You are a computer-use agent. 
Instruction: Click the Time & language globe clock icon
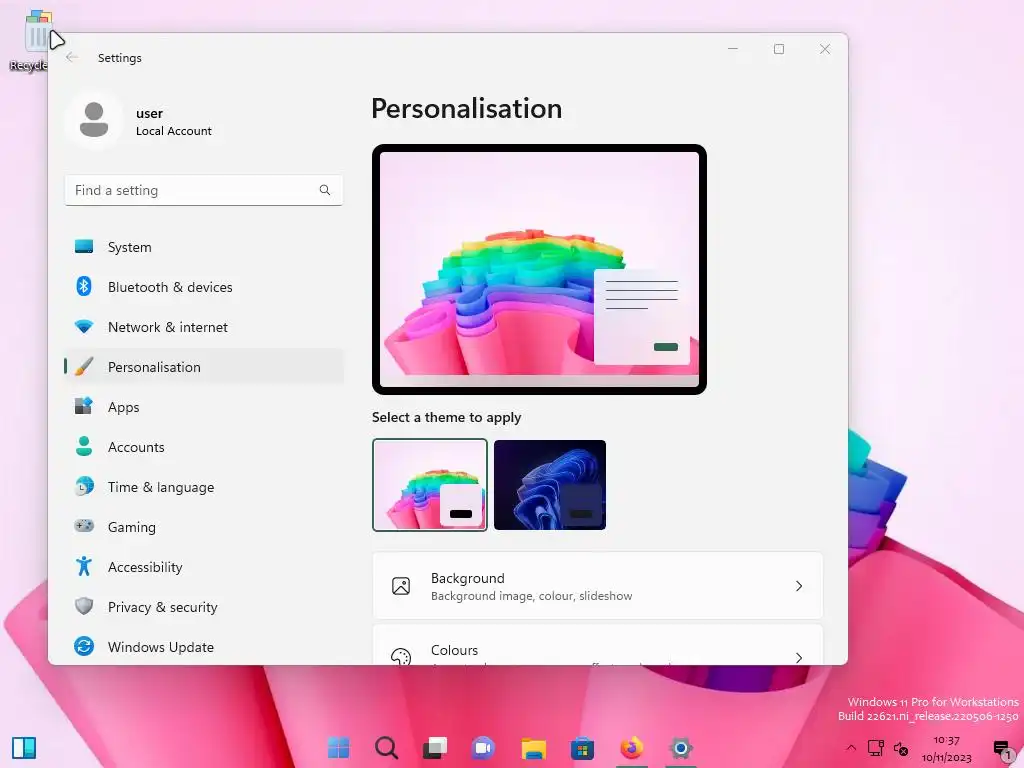[84, 487]
